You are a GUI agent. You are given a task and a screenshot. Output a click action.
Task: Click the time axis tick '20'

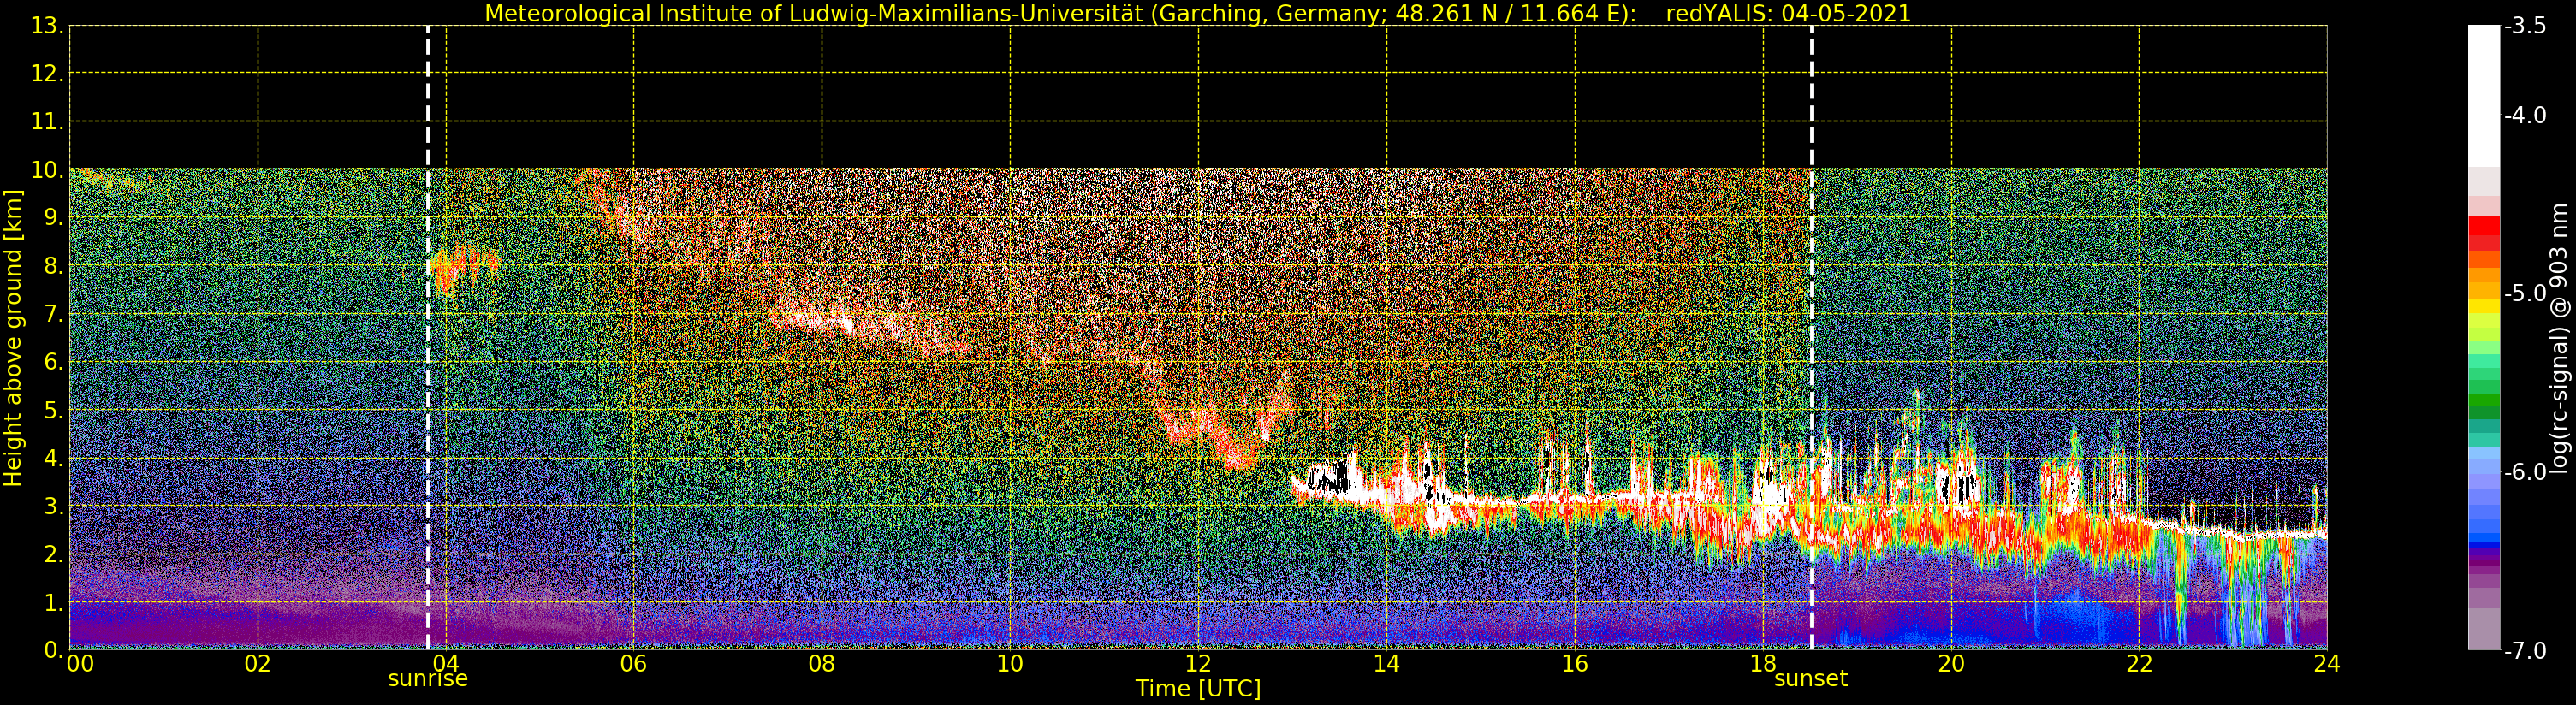[1951, 664]
